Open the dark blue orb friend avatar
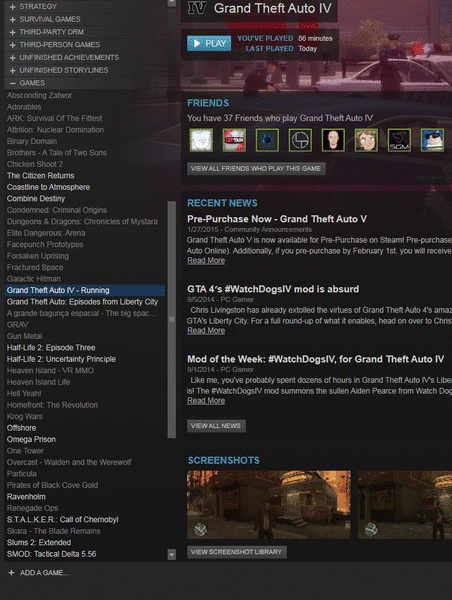This screenshot has height=600, width=452. coord(267,140)
